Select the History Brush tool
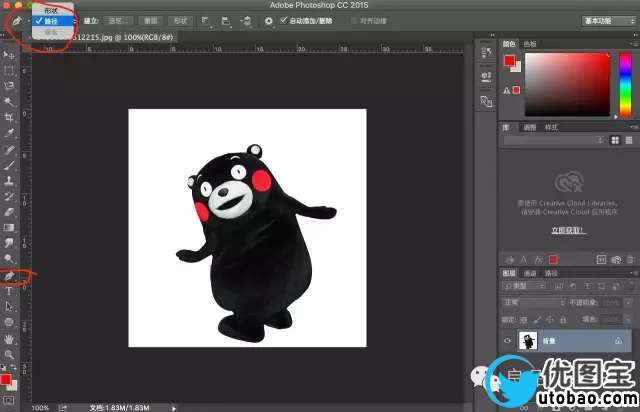 (x=9, y=196)
